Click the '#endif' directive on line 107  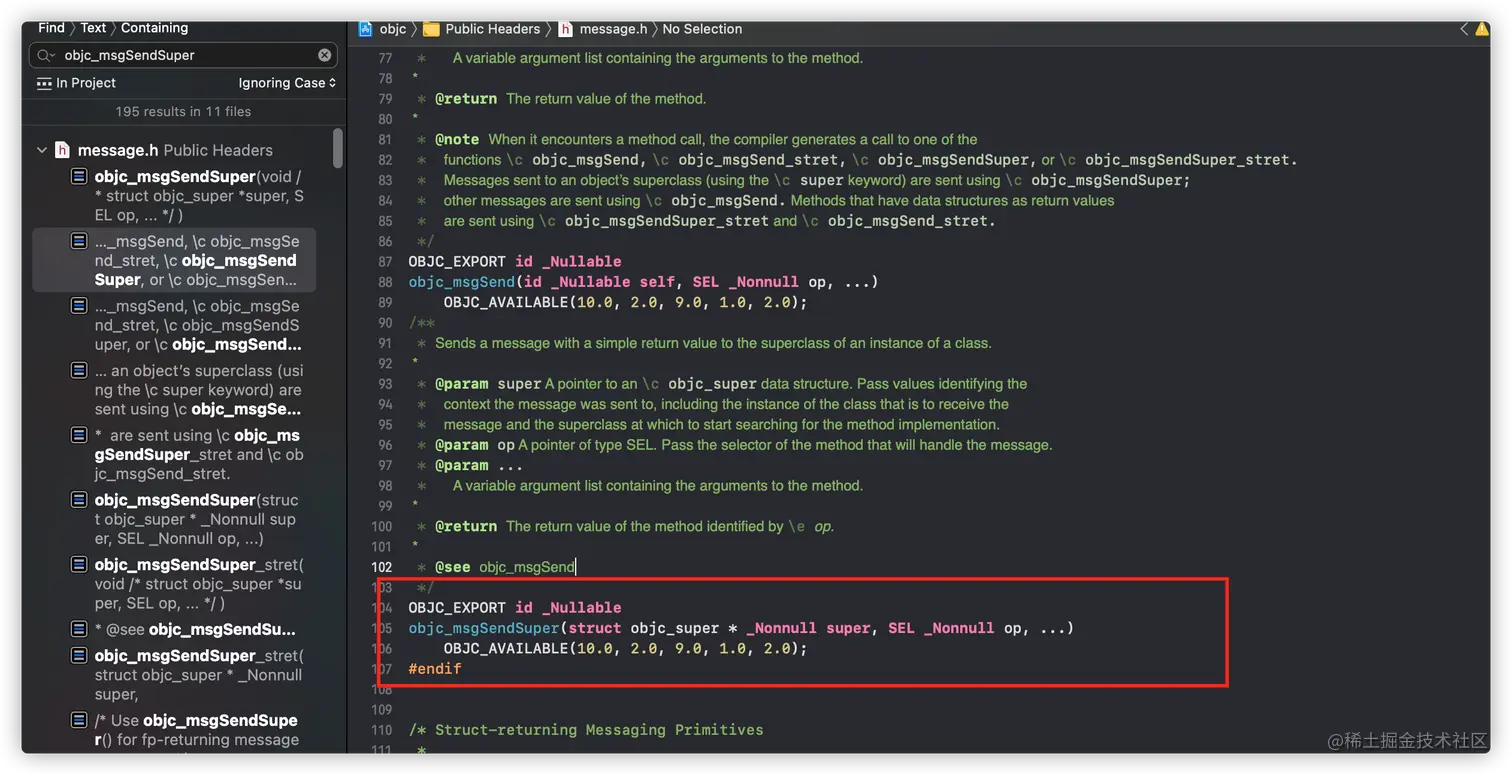[435, 669]
